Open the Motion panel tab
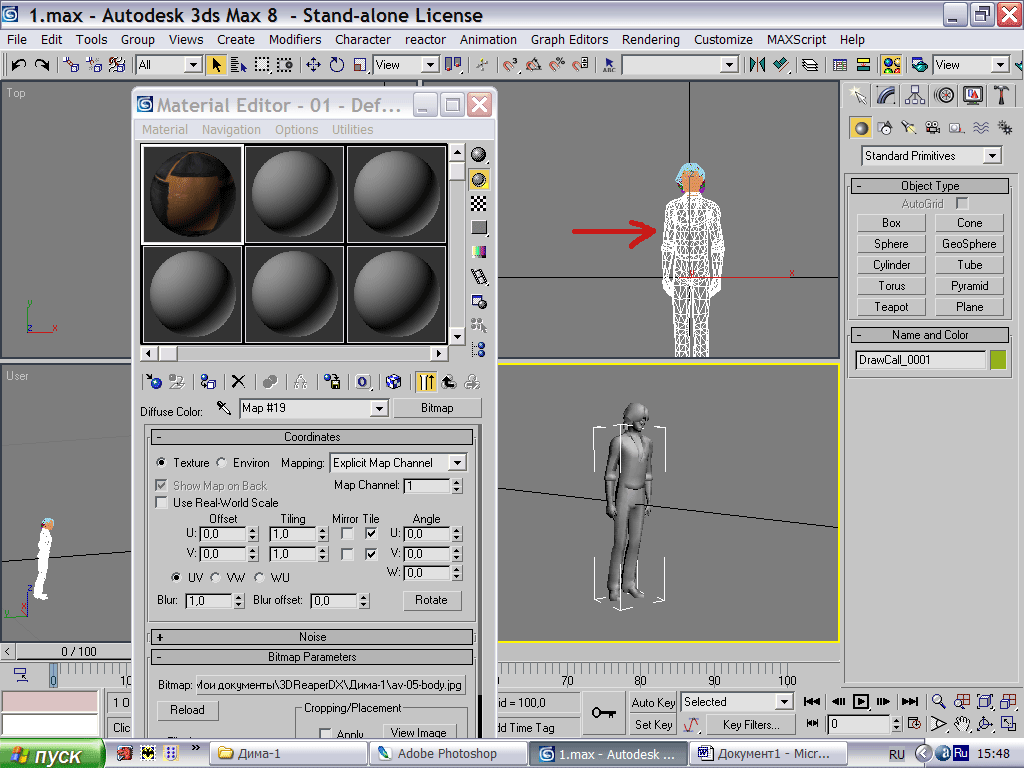The width and height of the screenshot is (1024, 768). (944, 96)
